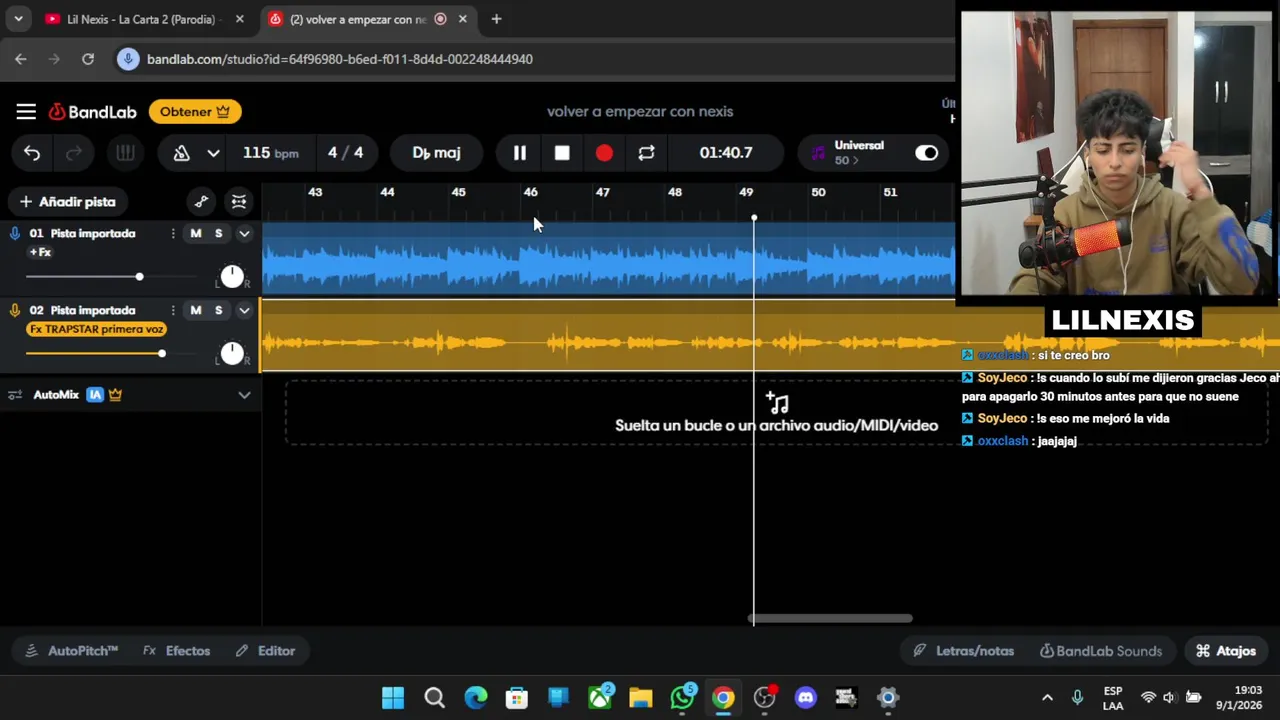The width and height of the screenshot is (1280, 720).
Task: Click track 02 pan knob
Action: point(232,353)
